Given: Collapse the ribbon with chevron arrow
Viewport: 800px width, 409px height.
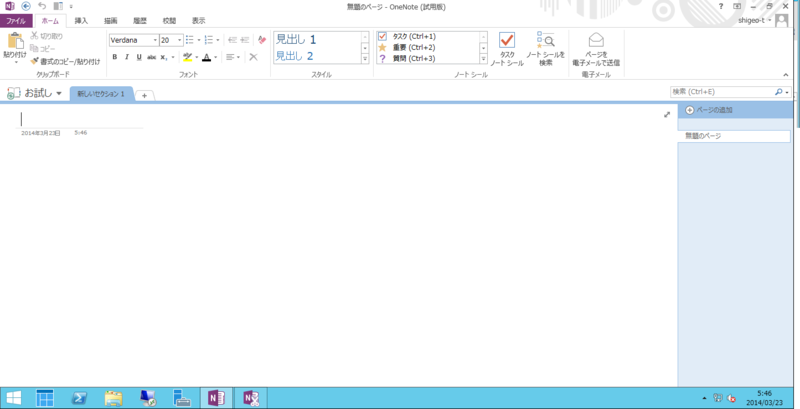Looking at the screenshot, I should [786, 75].
